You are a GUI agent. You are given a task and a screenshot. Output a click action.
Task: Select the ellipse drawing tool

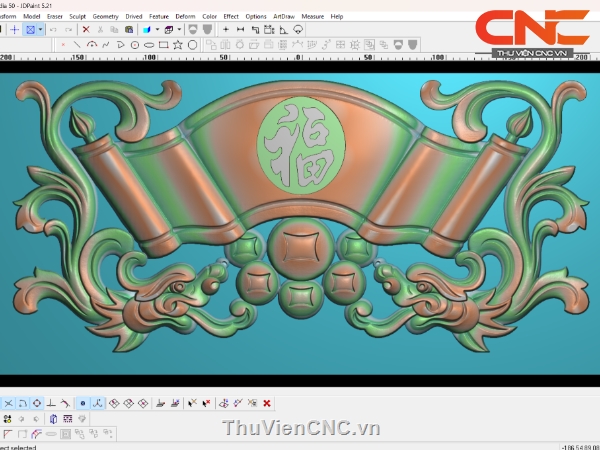click(x=149, y=45)
